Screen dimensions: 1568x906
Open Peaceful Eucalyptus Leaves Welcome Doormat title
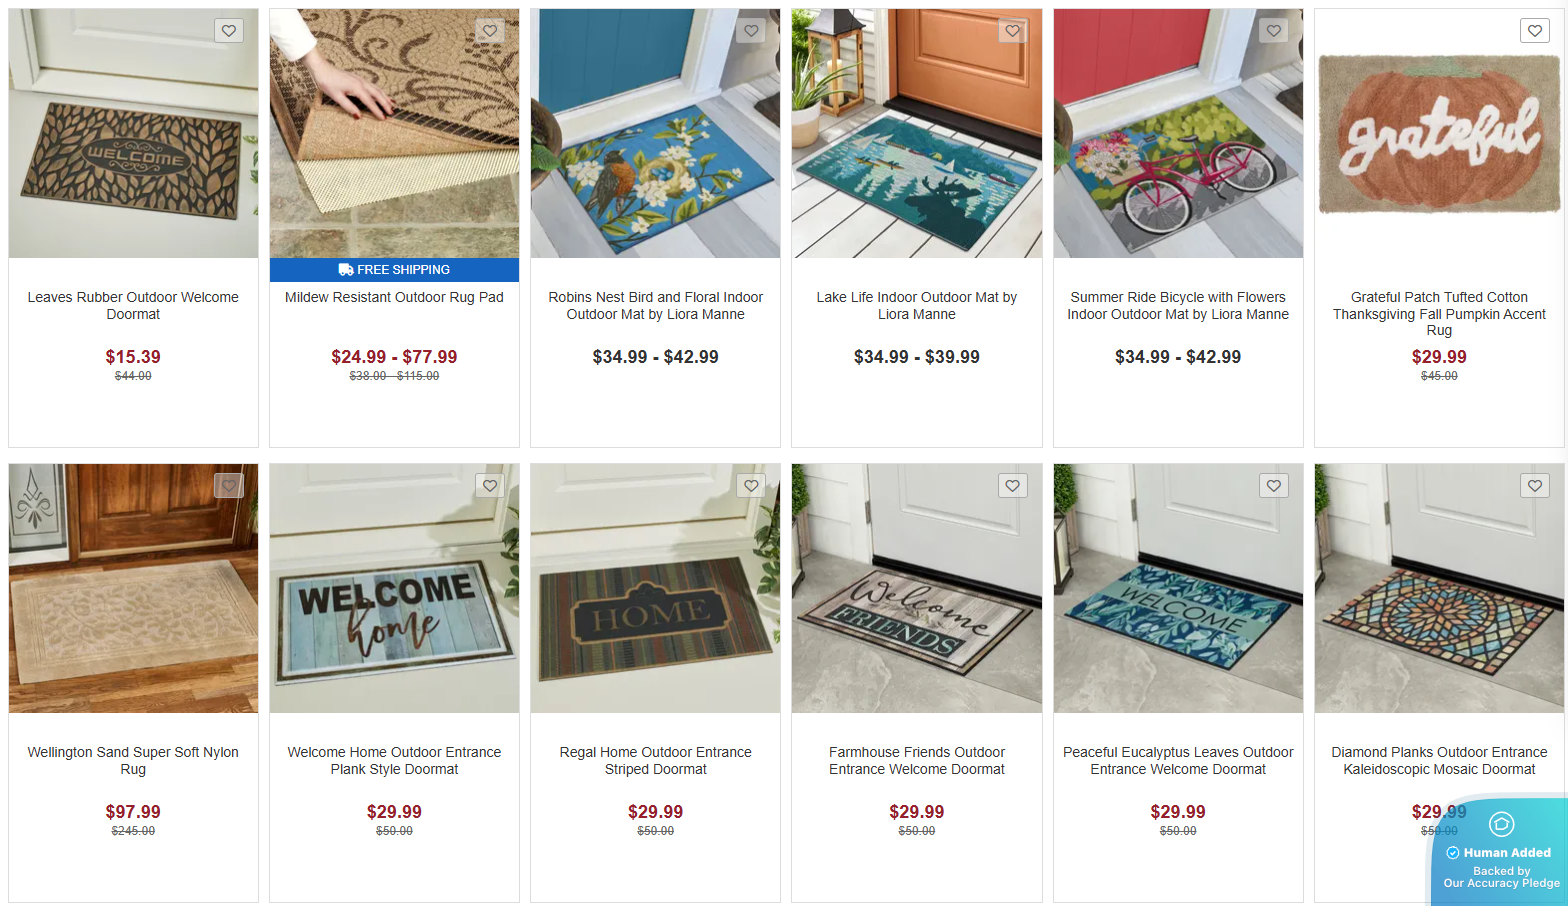coord(1178,761)
